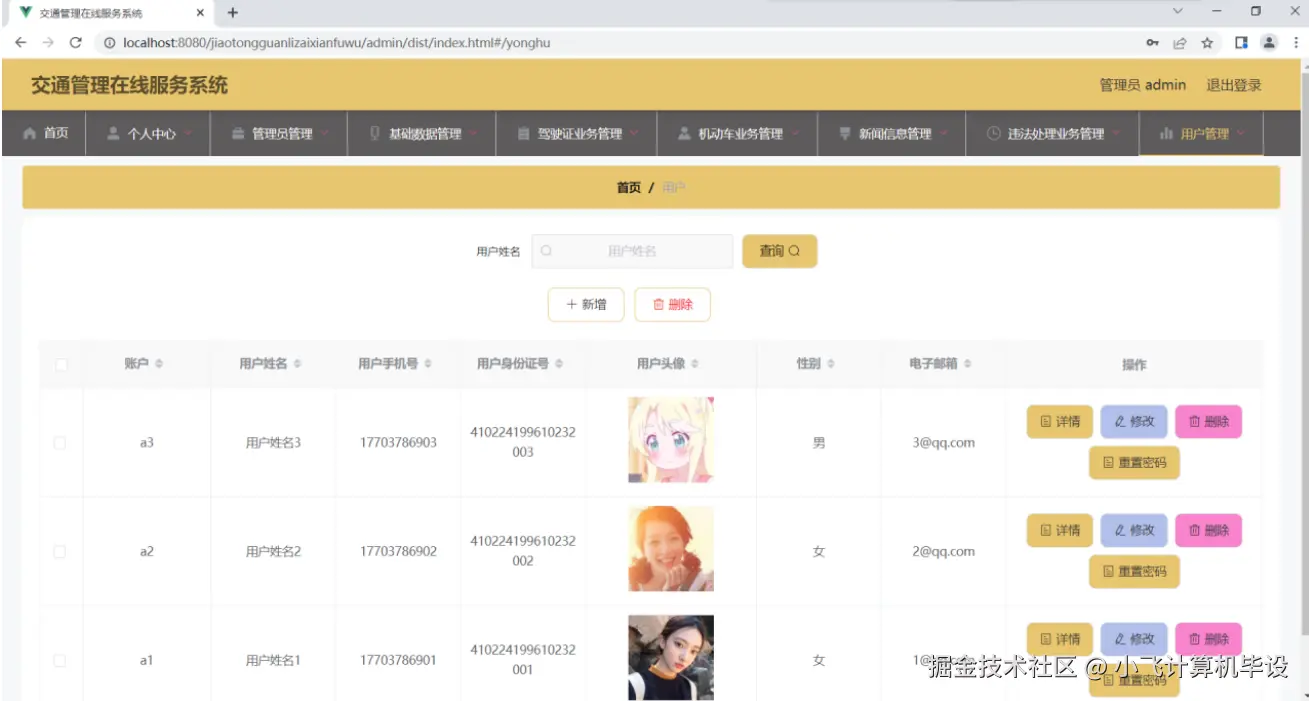
Task: Sort by 性别 column arrows
Action: (831, 364)
